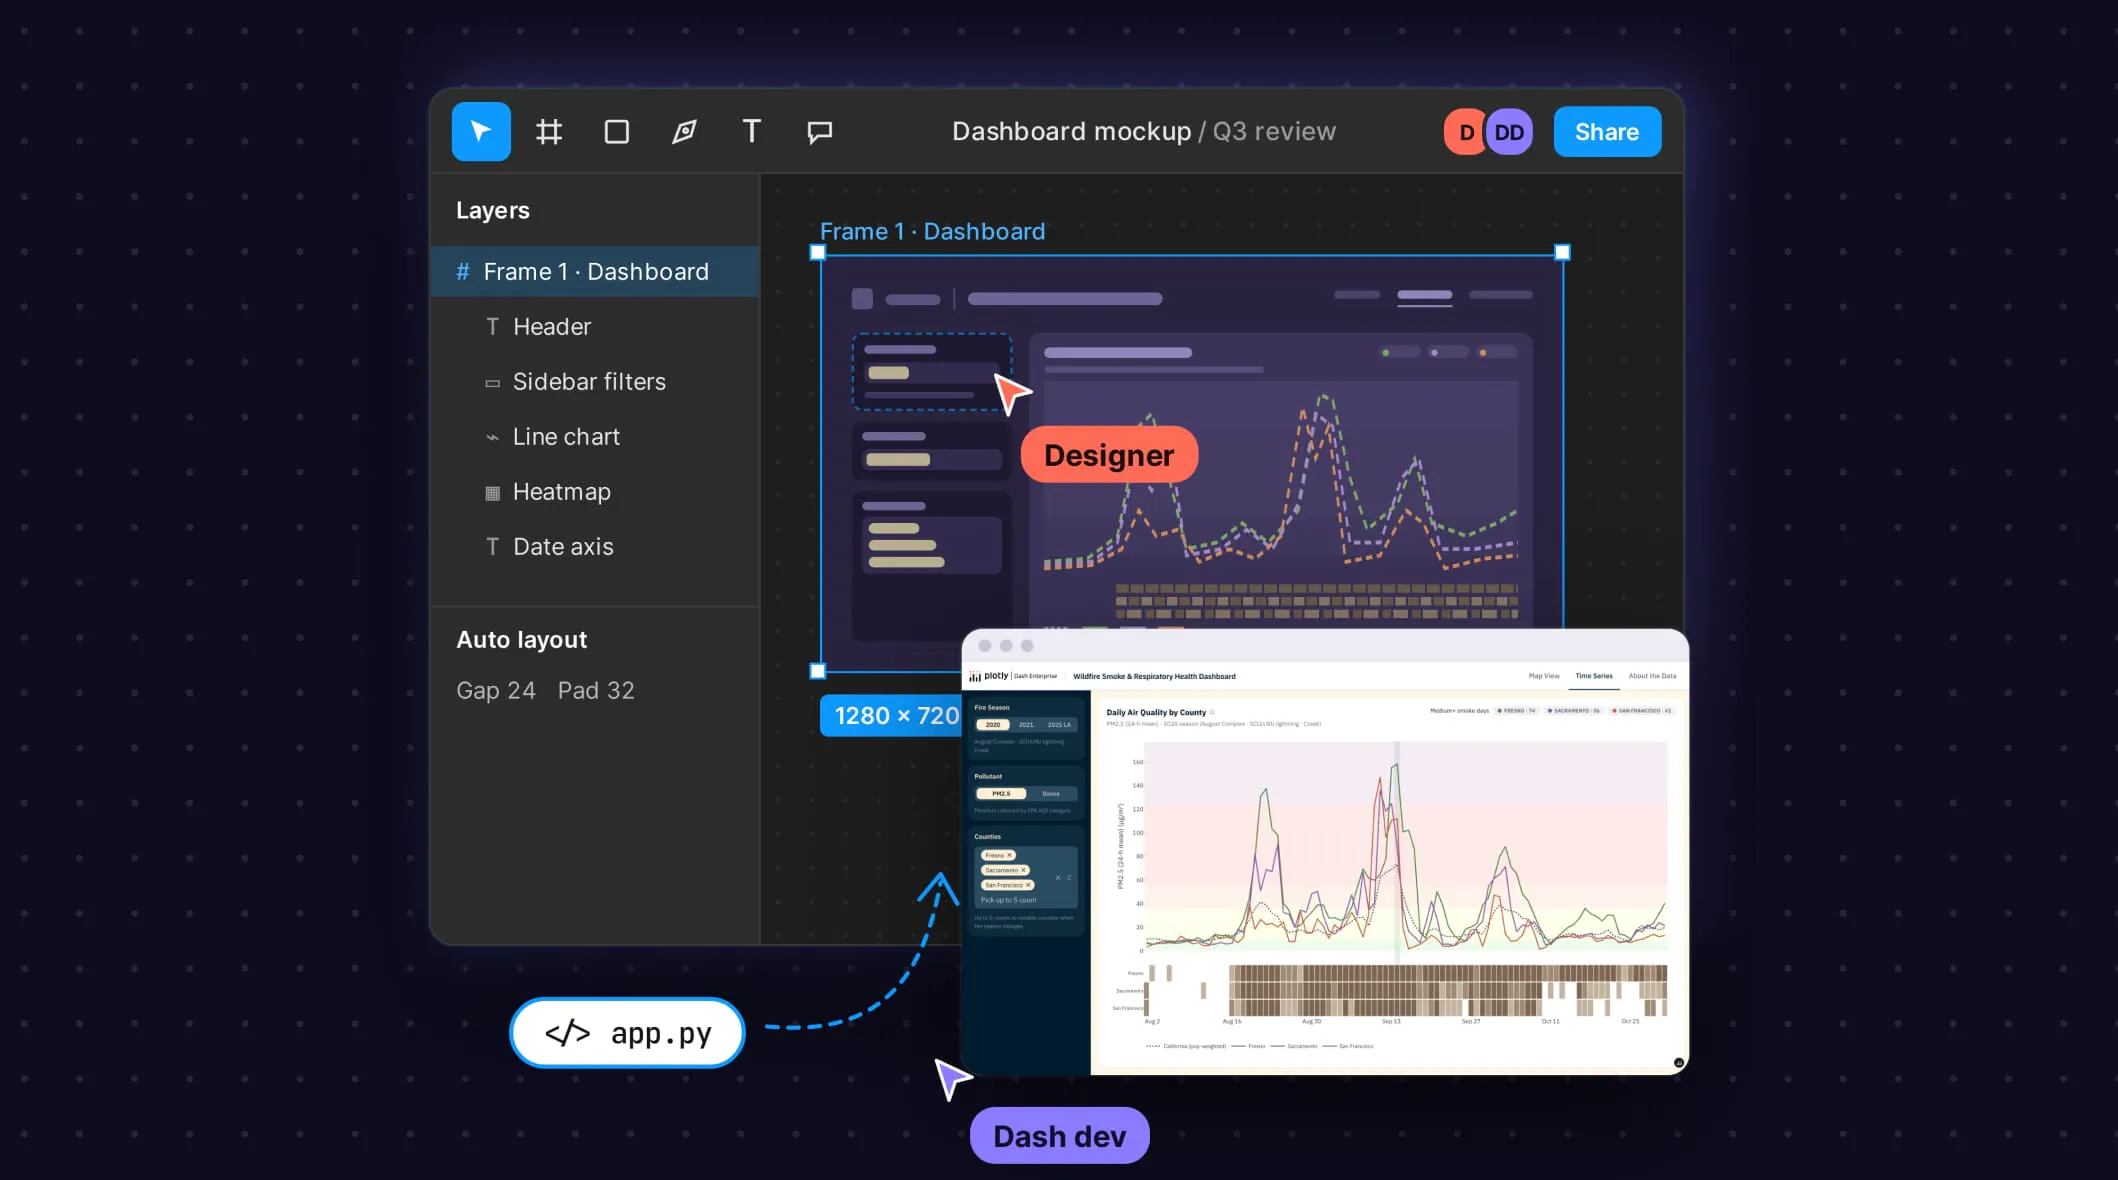Select the PM2.5 pollutant option
The image size is (2118, 1180).
1001,794
